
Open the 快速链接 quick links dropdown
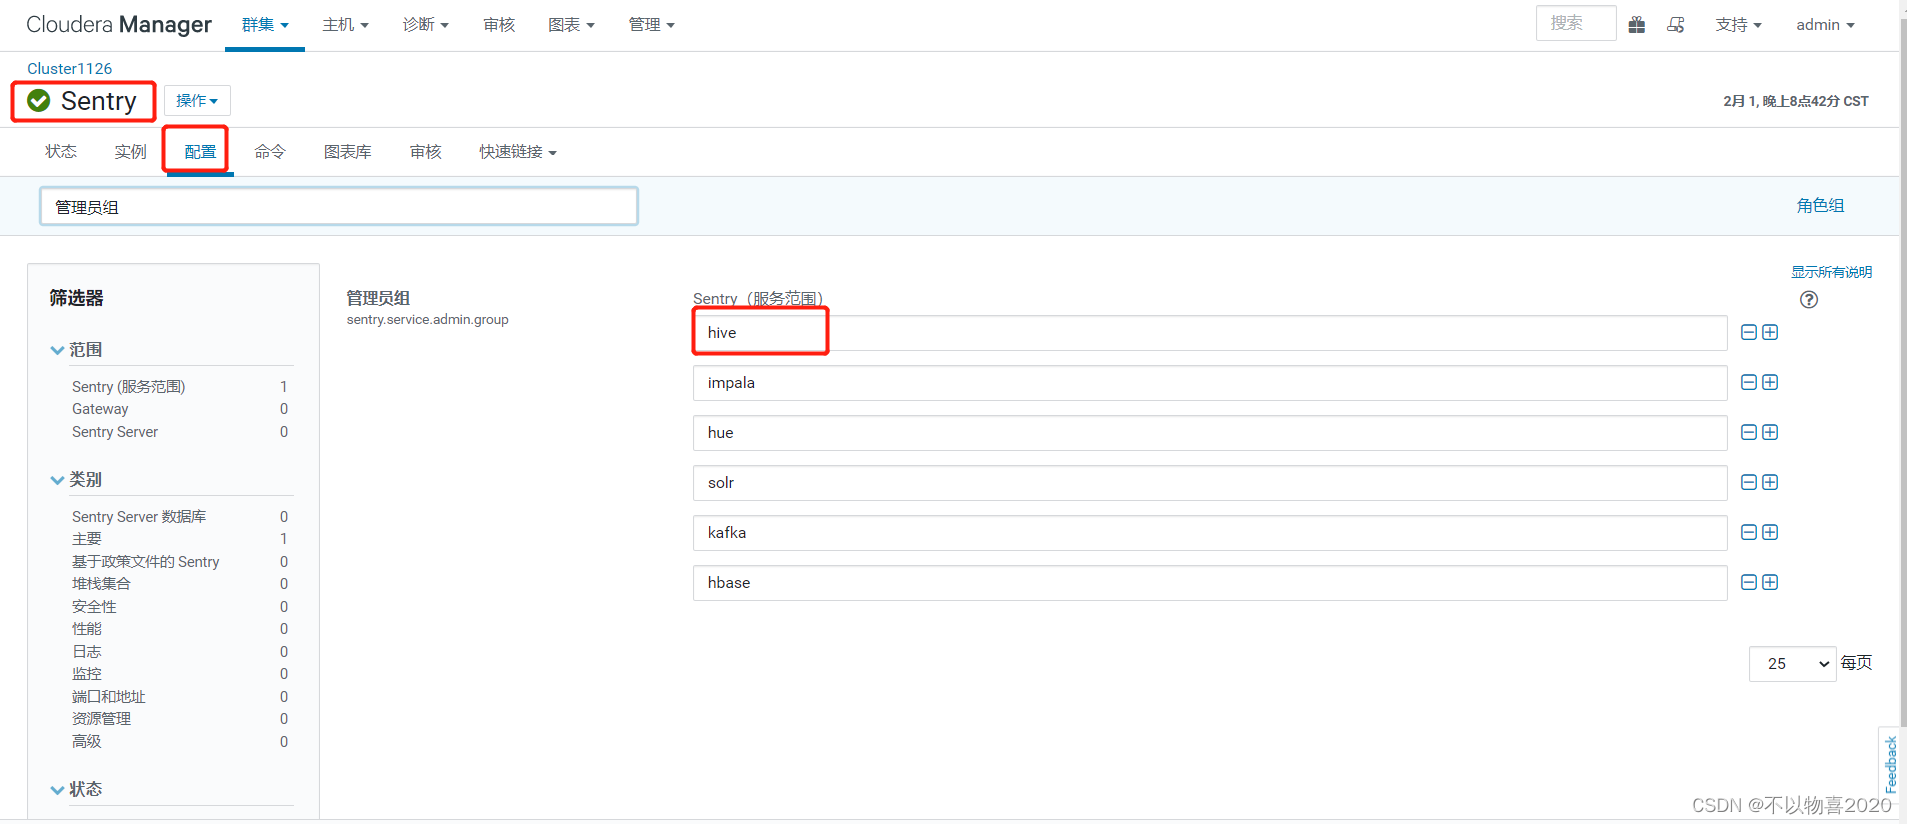[518, 152]
